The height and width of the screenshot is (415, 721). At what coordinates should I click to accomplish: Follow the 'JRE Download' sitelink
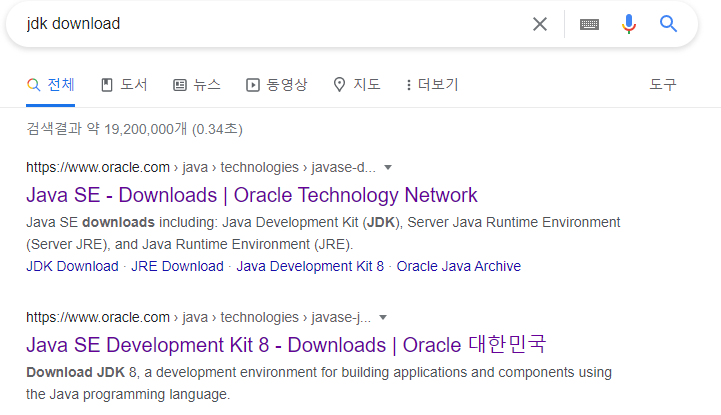pyautogui.click(x=177, y=266)
